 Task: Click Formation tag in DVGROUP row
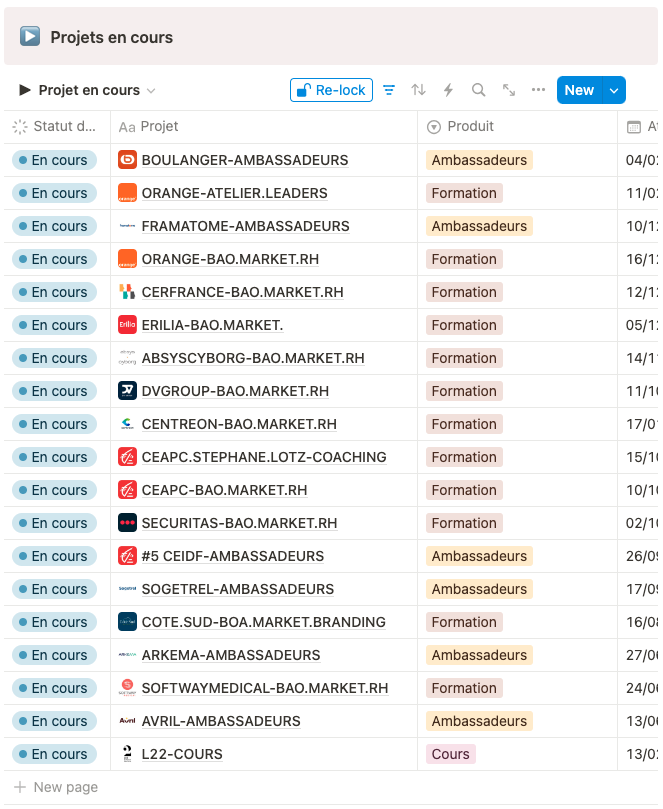pos(464,391)
